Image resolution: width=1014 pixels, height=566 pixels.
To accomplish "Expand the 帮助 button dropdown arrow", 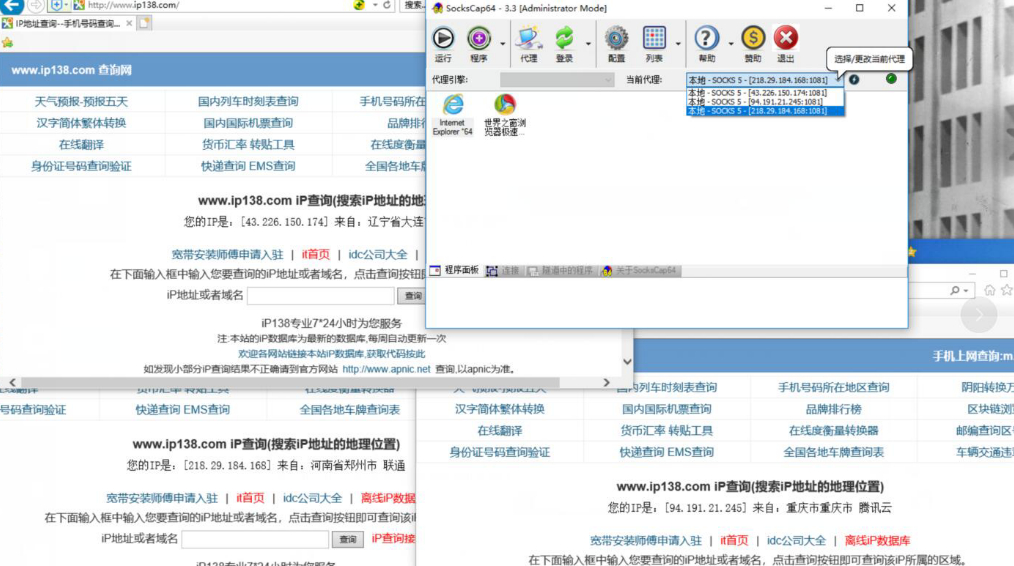I will (x=731, y=44).
